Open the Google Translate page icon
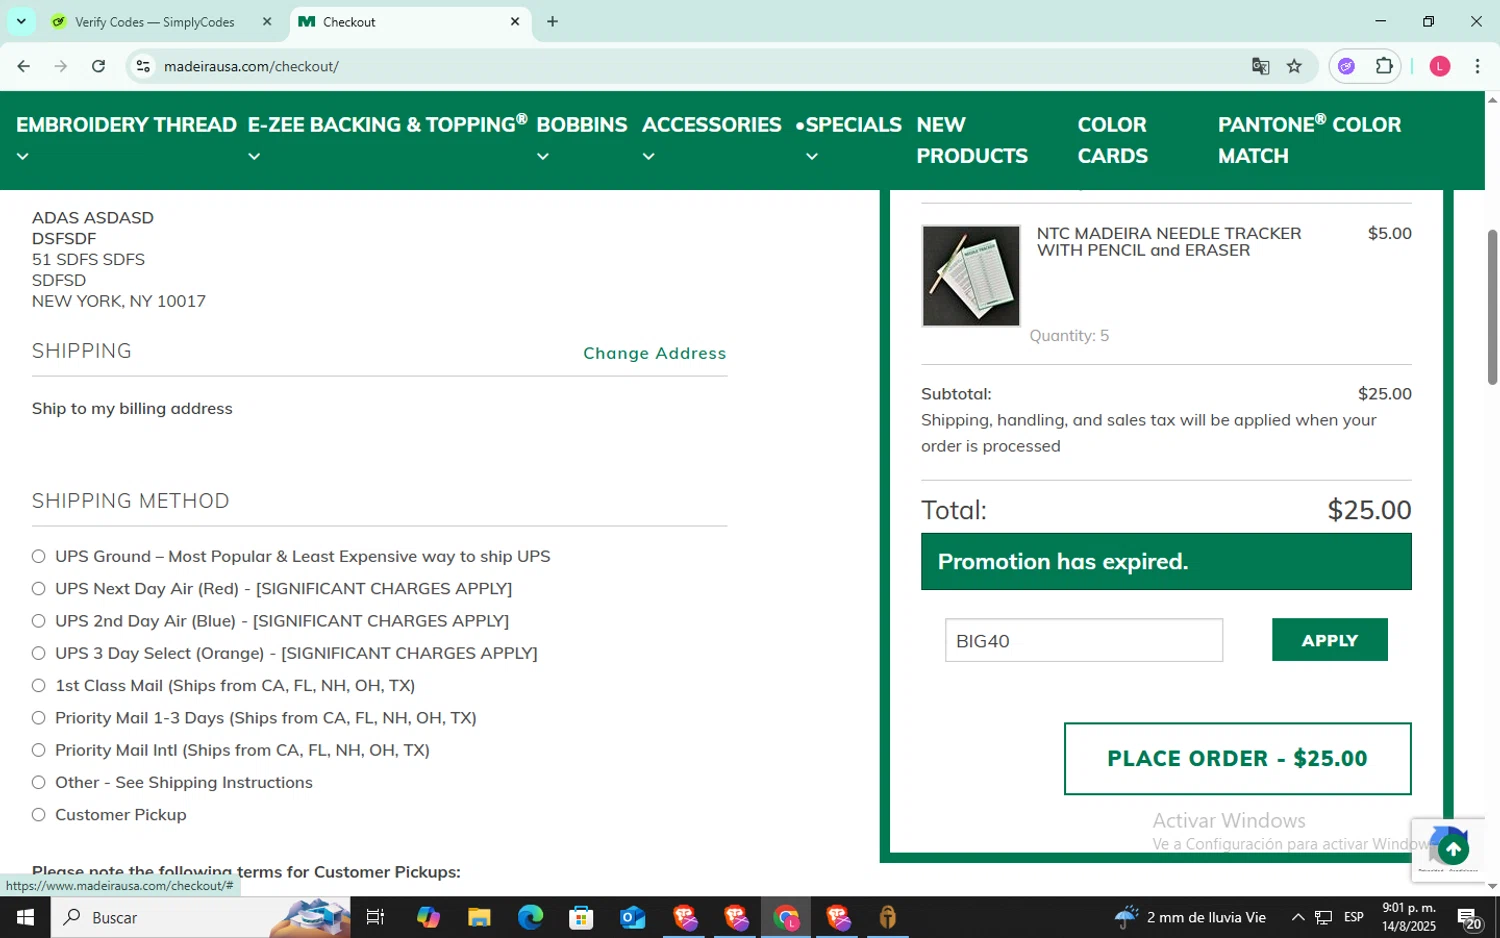1500x938 pixels. pyautogui.click(x=1260, y=66)
